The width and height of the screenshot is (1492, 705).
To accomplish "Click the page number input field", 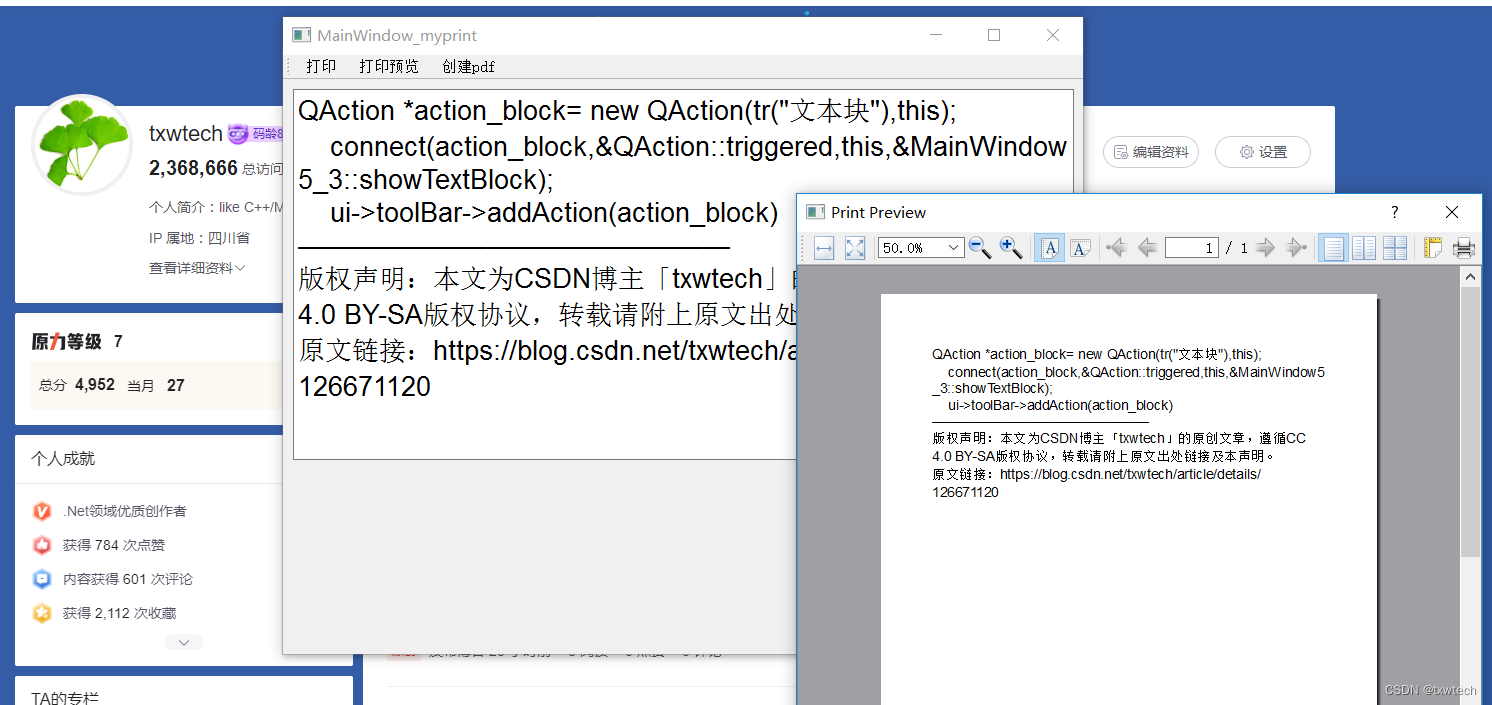I will pos(1191,247).
